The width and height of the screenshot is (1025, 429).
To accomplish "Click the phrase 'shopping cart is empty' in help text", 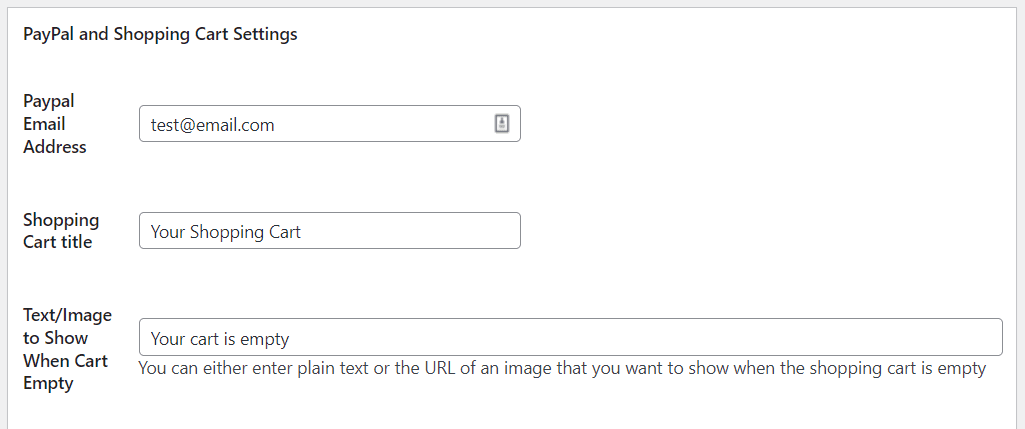I will [902, 368].
